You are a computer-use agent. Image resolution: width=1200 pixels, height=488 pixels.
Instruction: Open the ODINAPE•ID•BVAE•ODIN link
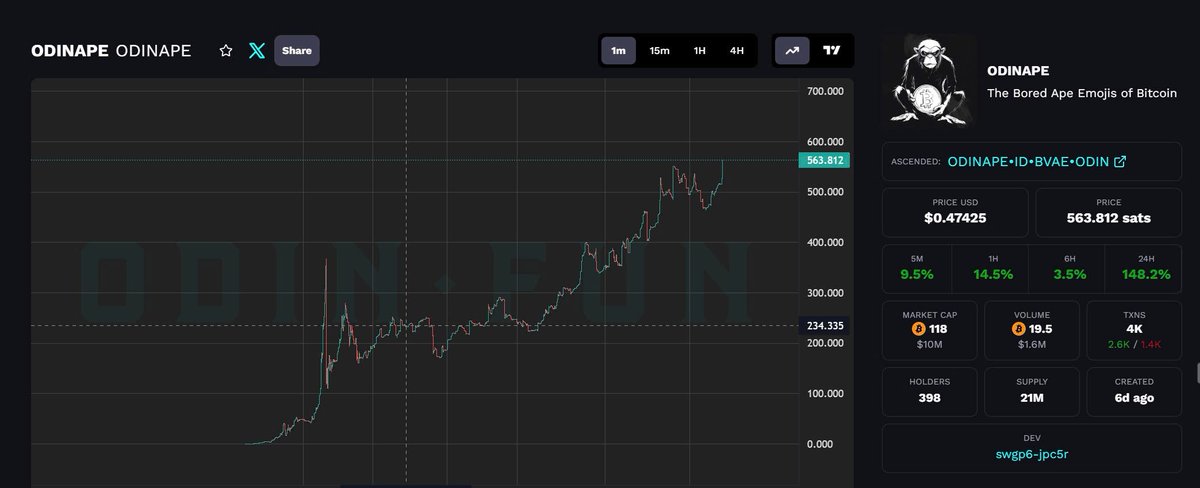click(1030, 161)
